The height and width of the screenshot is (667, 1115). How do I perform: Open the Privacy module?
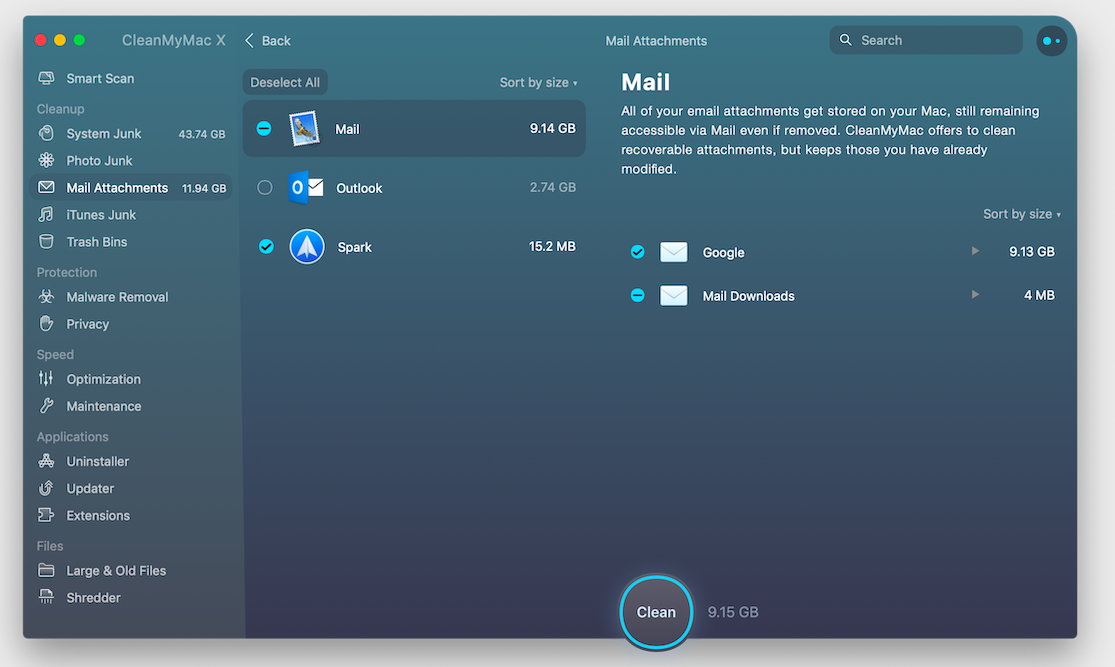click(132, 324)
